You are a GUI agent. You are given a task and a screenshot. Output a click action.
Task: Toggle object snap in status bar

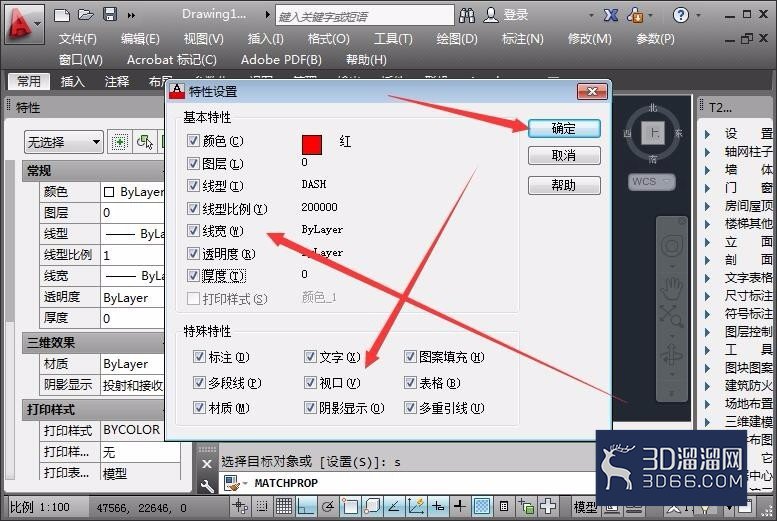click(x=350, y=506)
